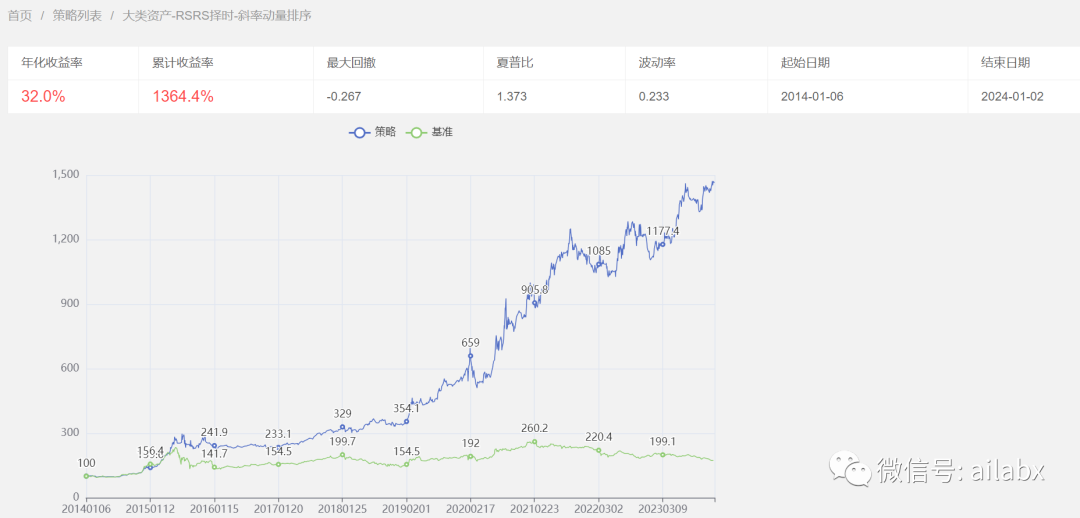Click the strategy data point labeled 659
Image resolution: width=1080 pixels, height=518 pixels.
(x=470, y=355)
